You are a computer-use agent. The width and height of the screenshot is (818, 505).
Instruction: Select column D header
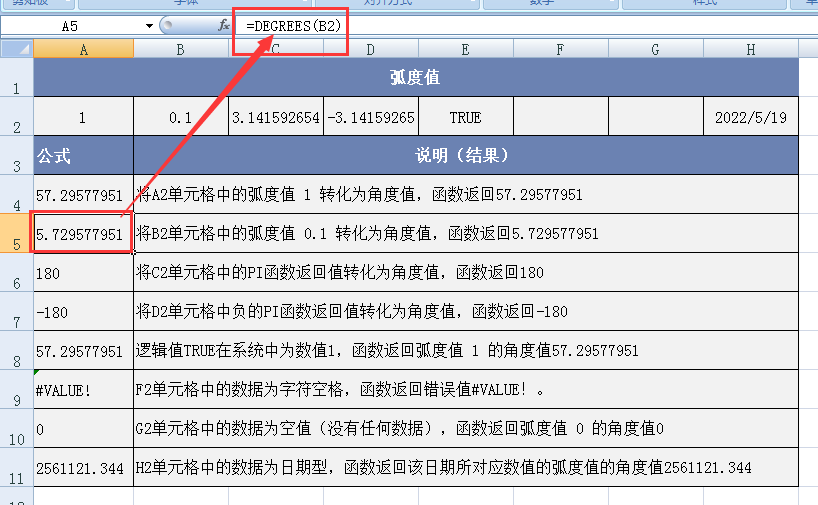[x=370, y=49]
